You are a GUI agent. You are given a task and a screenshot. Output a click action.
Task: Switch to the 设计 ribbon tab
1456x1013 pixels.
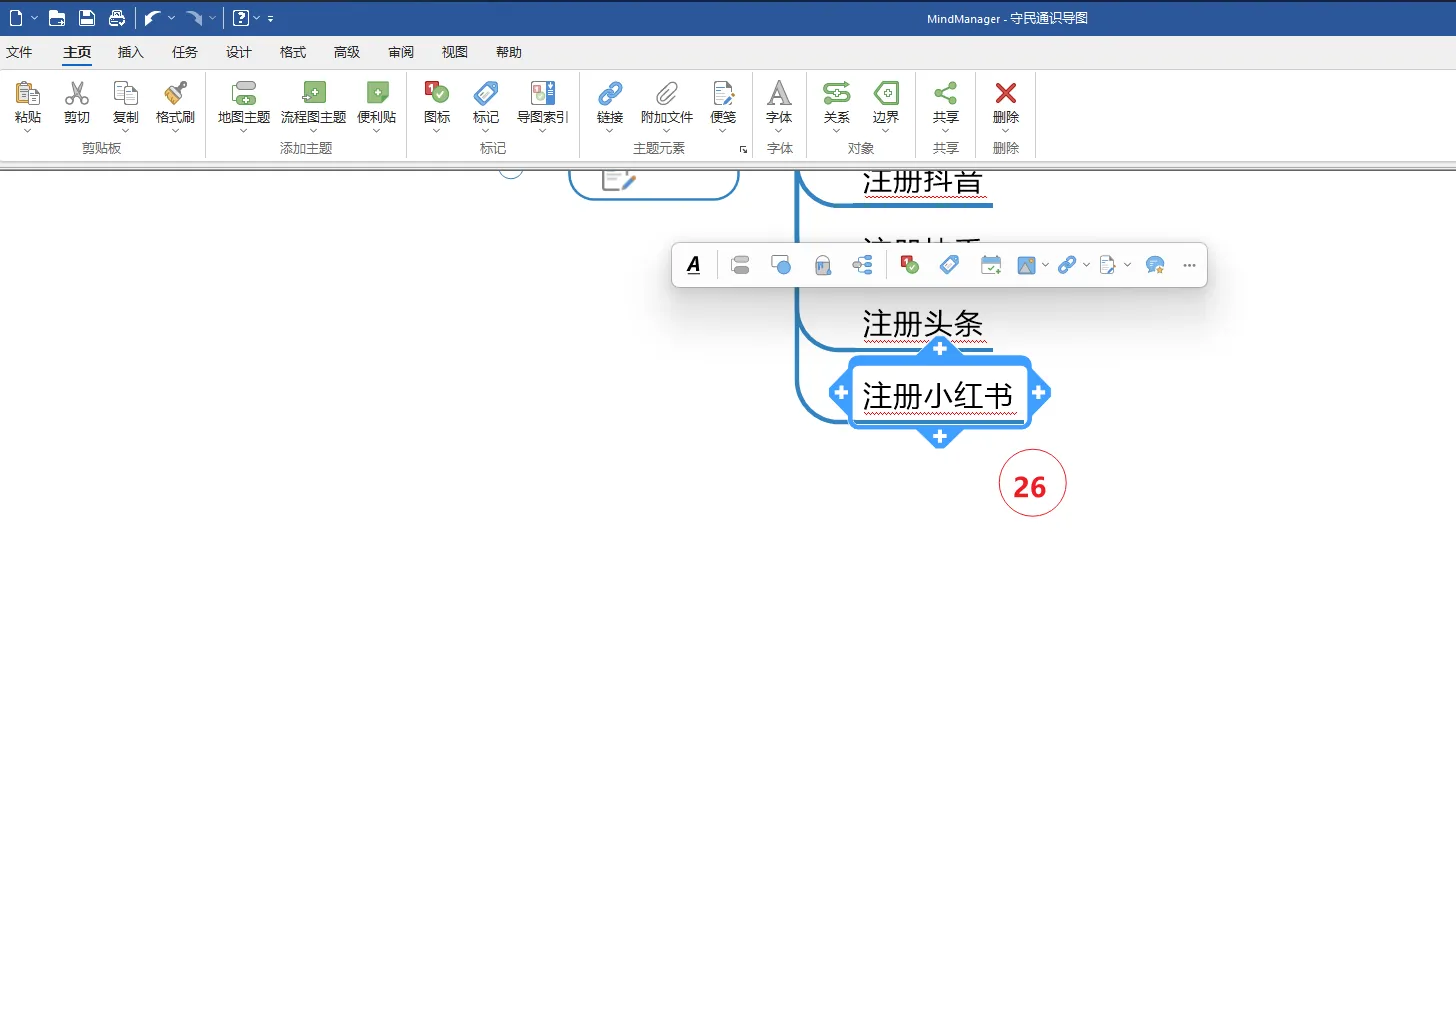pos(239,52)
